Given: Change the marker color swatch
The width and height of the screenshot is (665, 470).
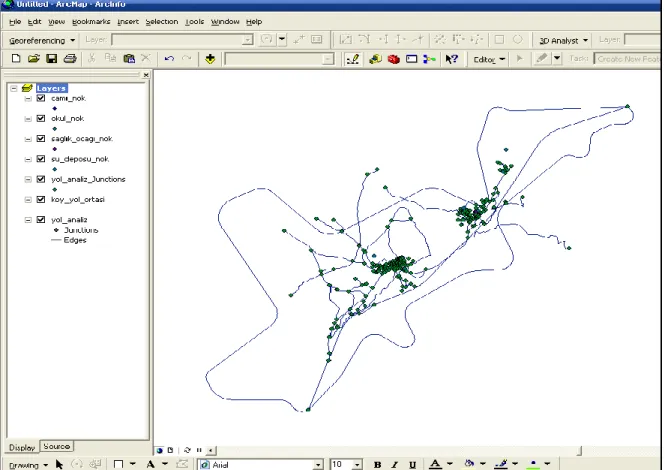Looking at the screenshot, I should tap(533, 464).
